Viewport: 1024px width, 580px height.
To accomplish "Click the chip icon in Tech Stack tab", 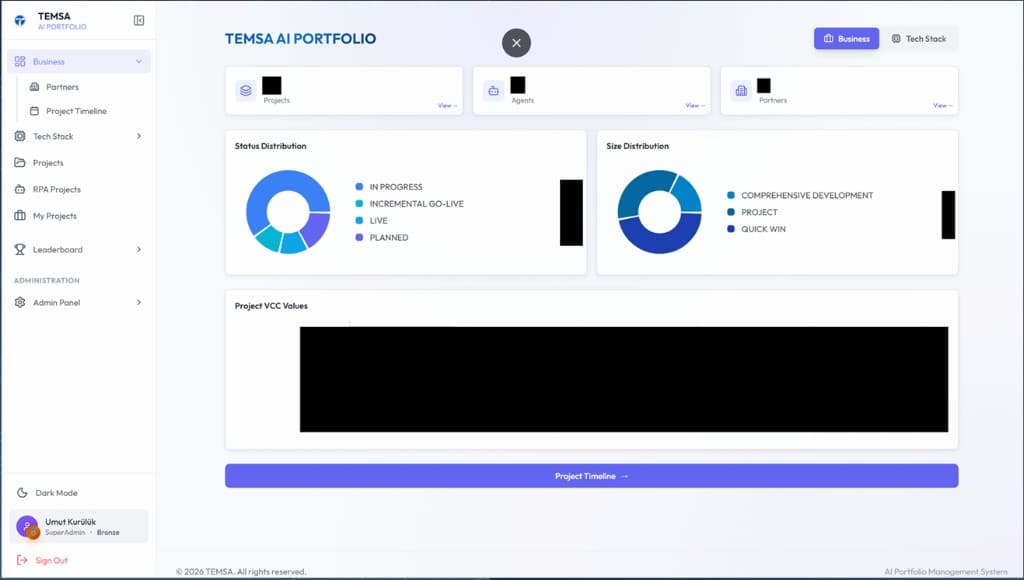I will 896,39.
